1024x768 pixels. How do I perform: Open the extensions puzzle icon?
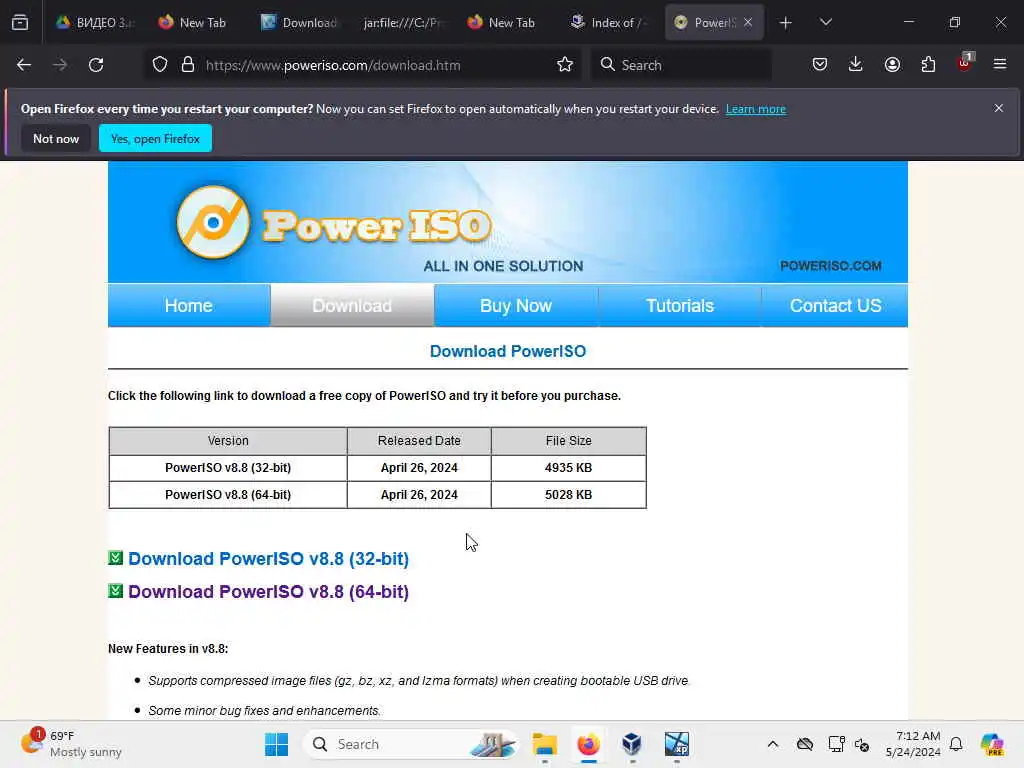(x=928, y=65)
